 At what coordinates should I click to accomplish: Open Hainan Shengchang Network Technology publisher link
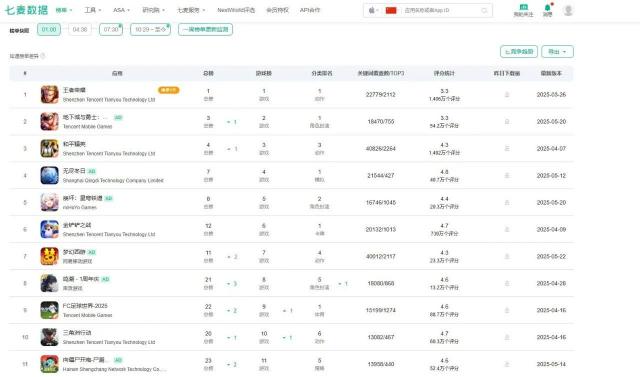(x=114, y=369)
